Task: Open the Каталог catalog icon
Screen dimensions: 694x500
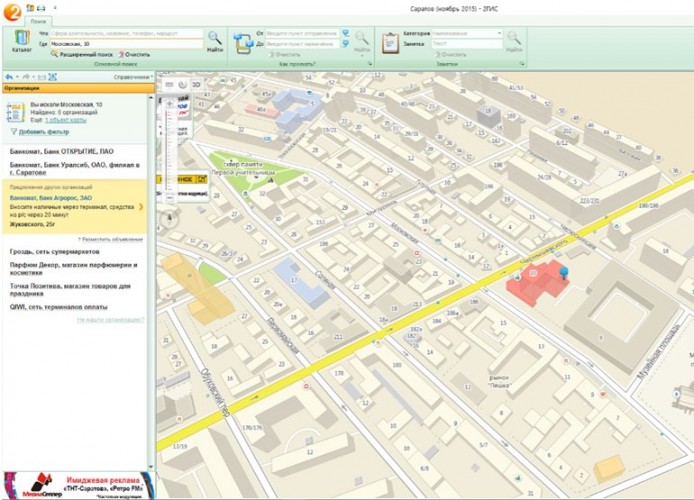Action: click(21, 39)
